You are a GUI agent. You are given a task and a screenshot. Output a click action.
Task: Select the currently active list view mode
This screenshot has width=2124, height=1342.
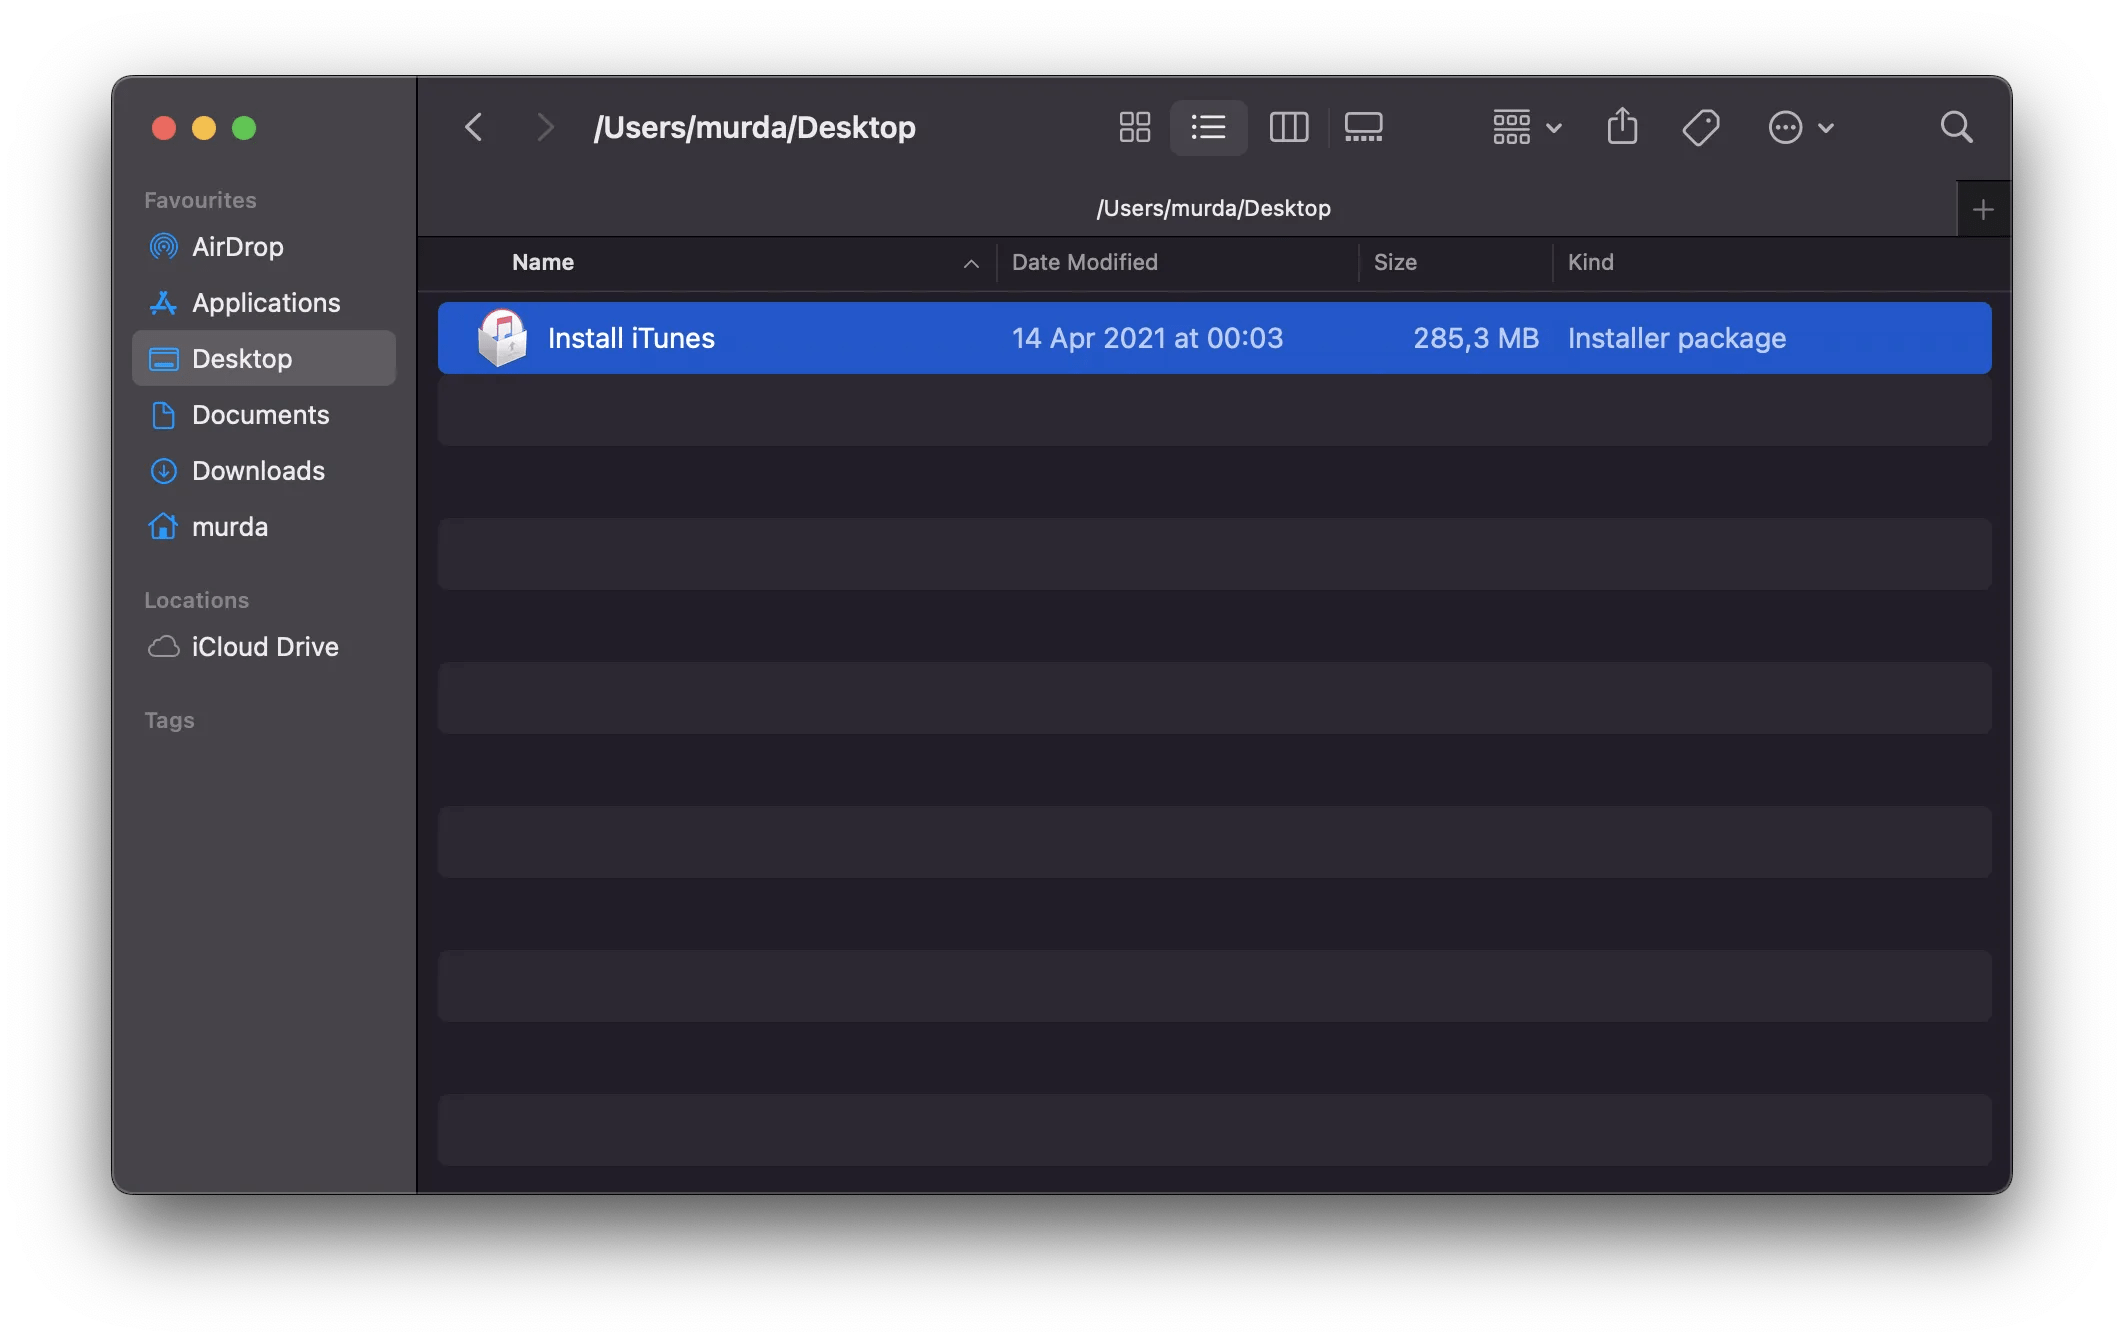pos(1208,127)
